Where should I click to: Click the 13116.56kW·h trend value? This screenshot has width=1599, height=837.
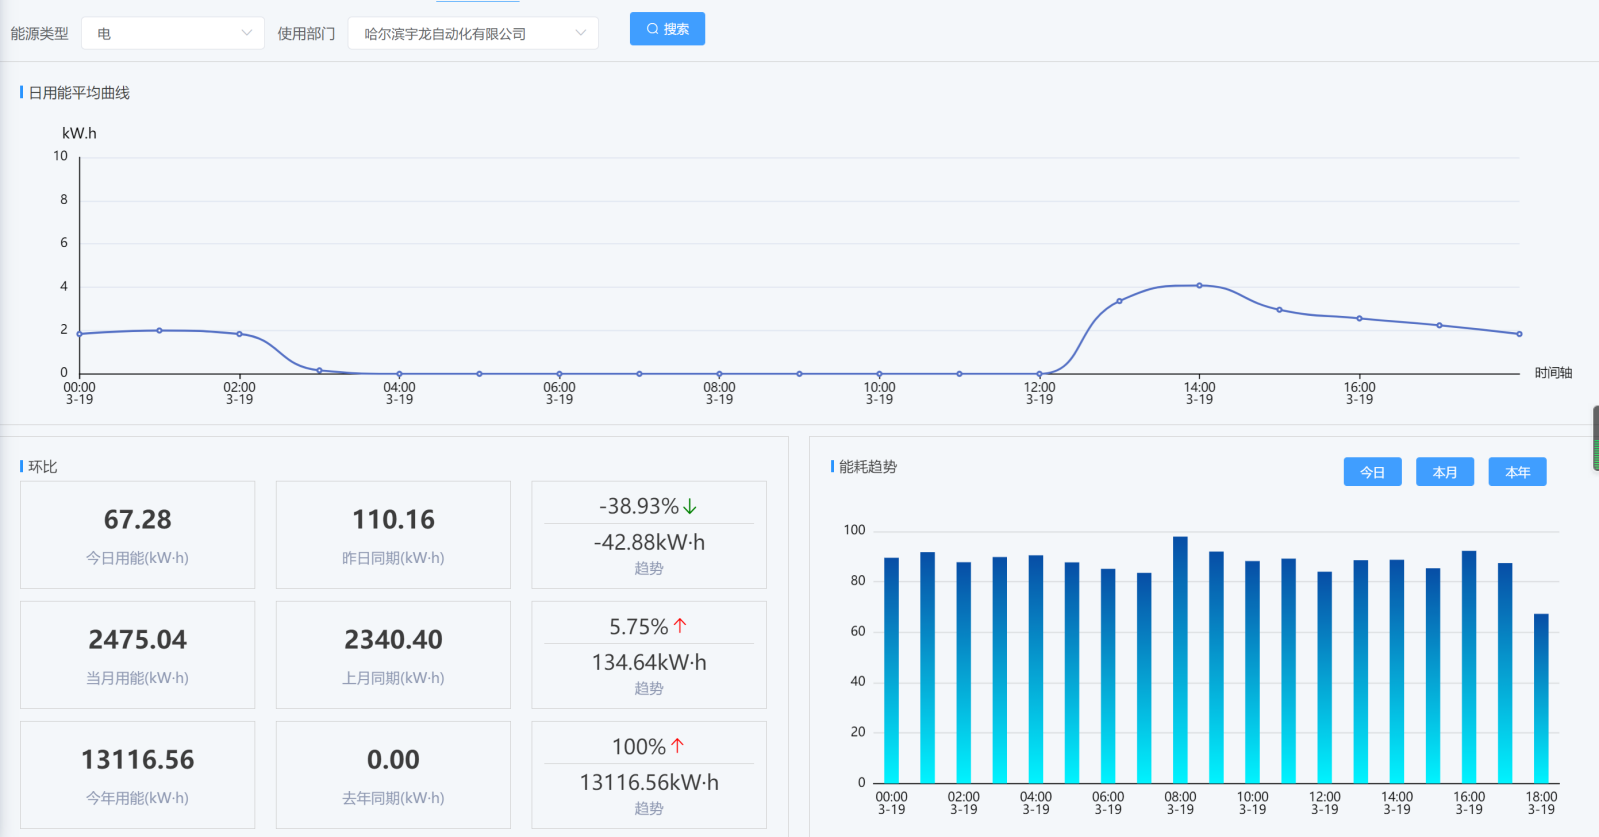click(x=649, y=782)
